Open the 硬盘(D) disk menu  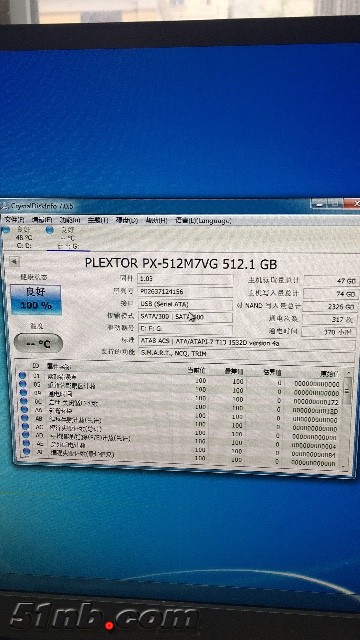point(127,220)
